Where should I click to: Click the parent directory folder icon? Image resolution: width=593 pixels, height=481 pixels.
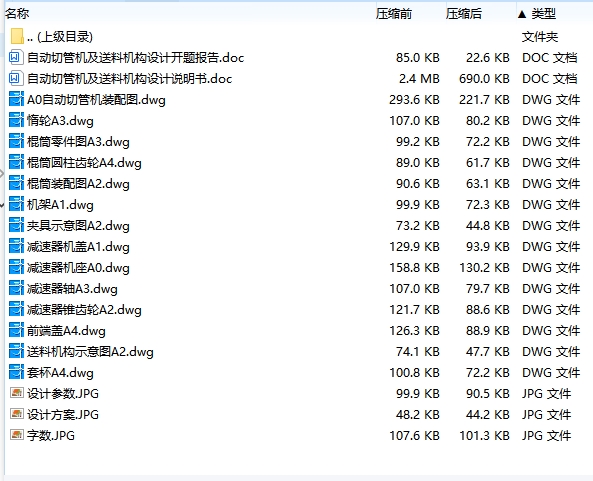click(17, 36)
